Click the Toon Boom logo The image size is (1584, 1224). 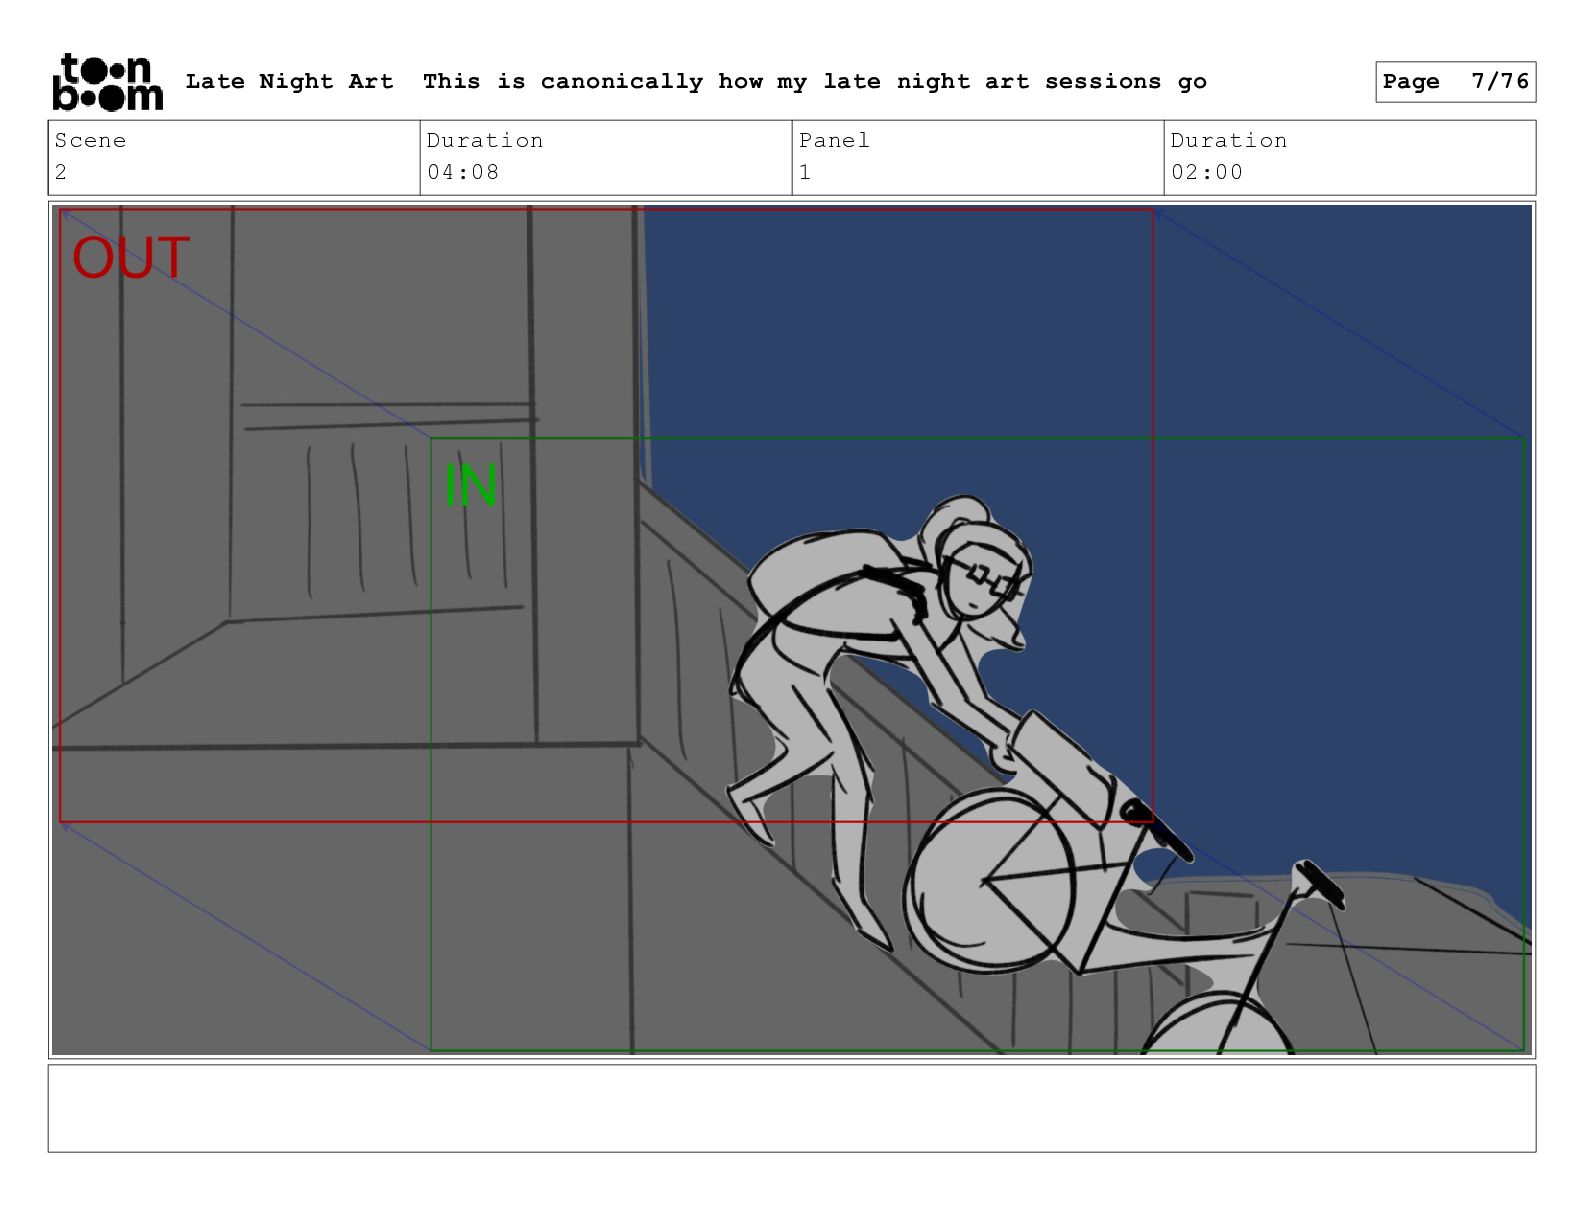tap(107, 82)
